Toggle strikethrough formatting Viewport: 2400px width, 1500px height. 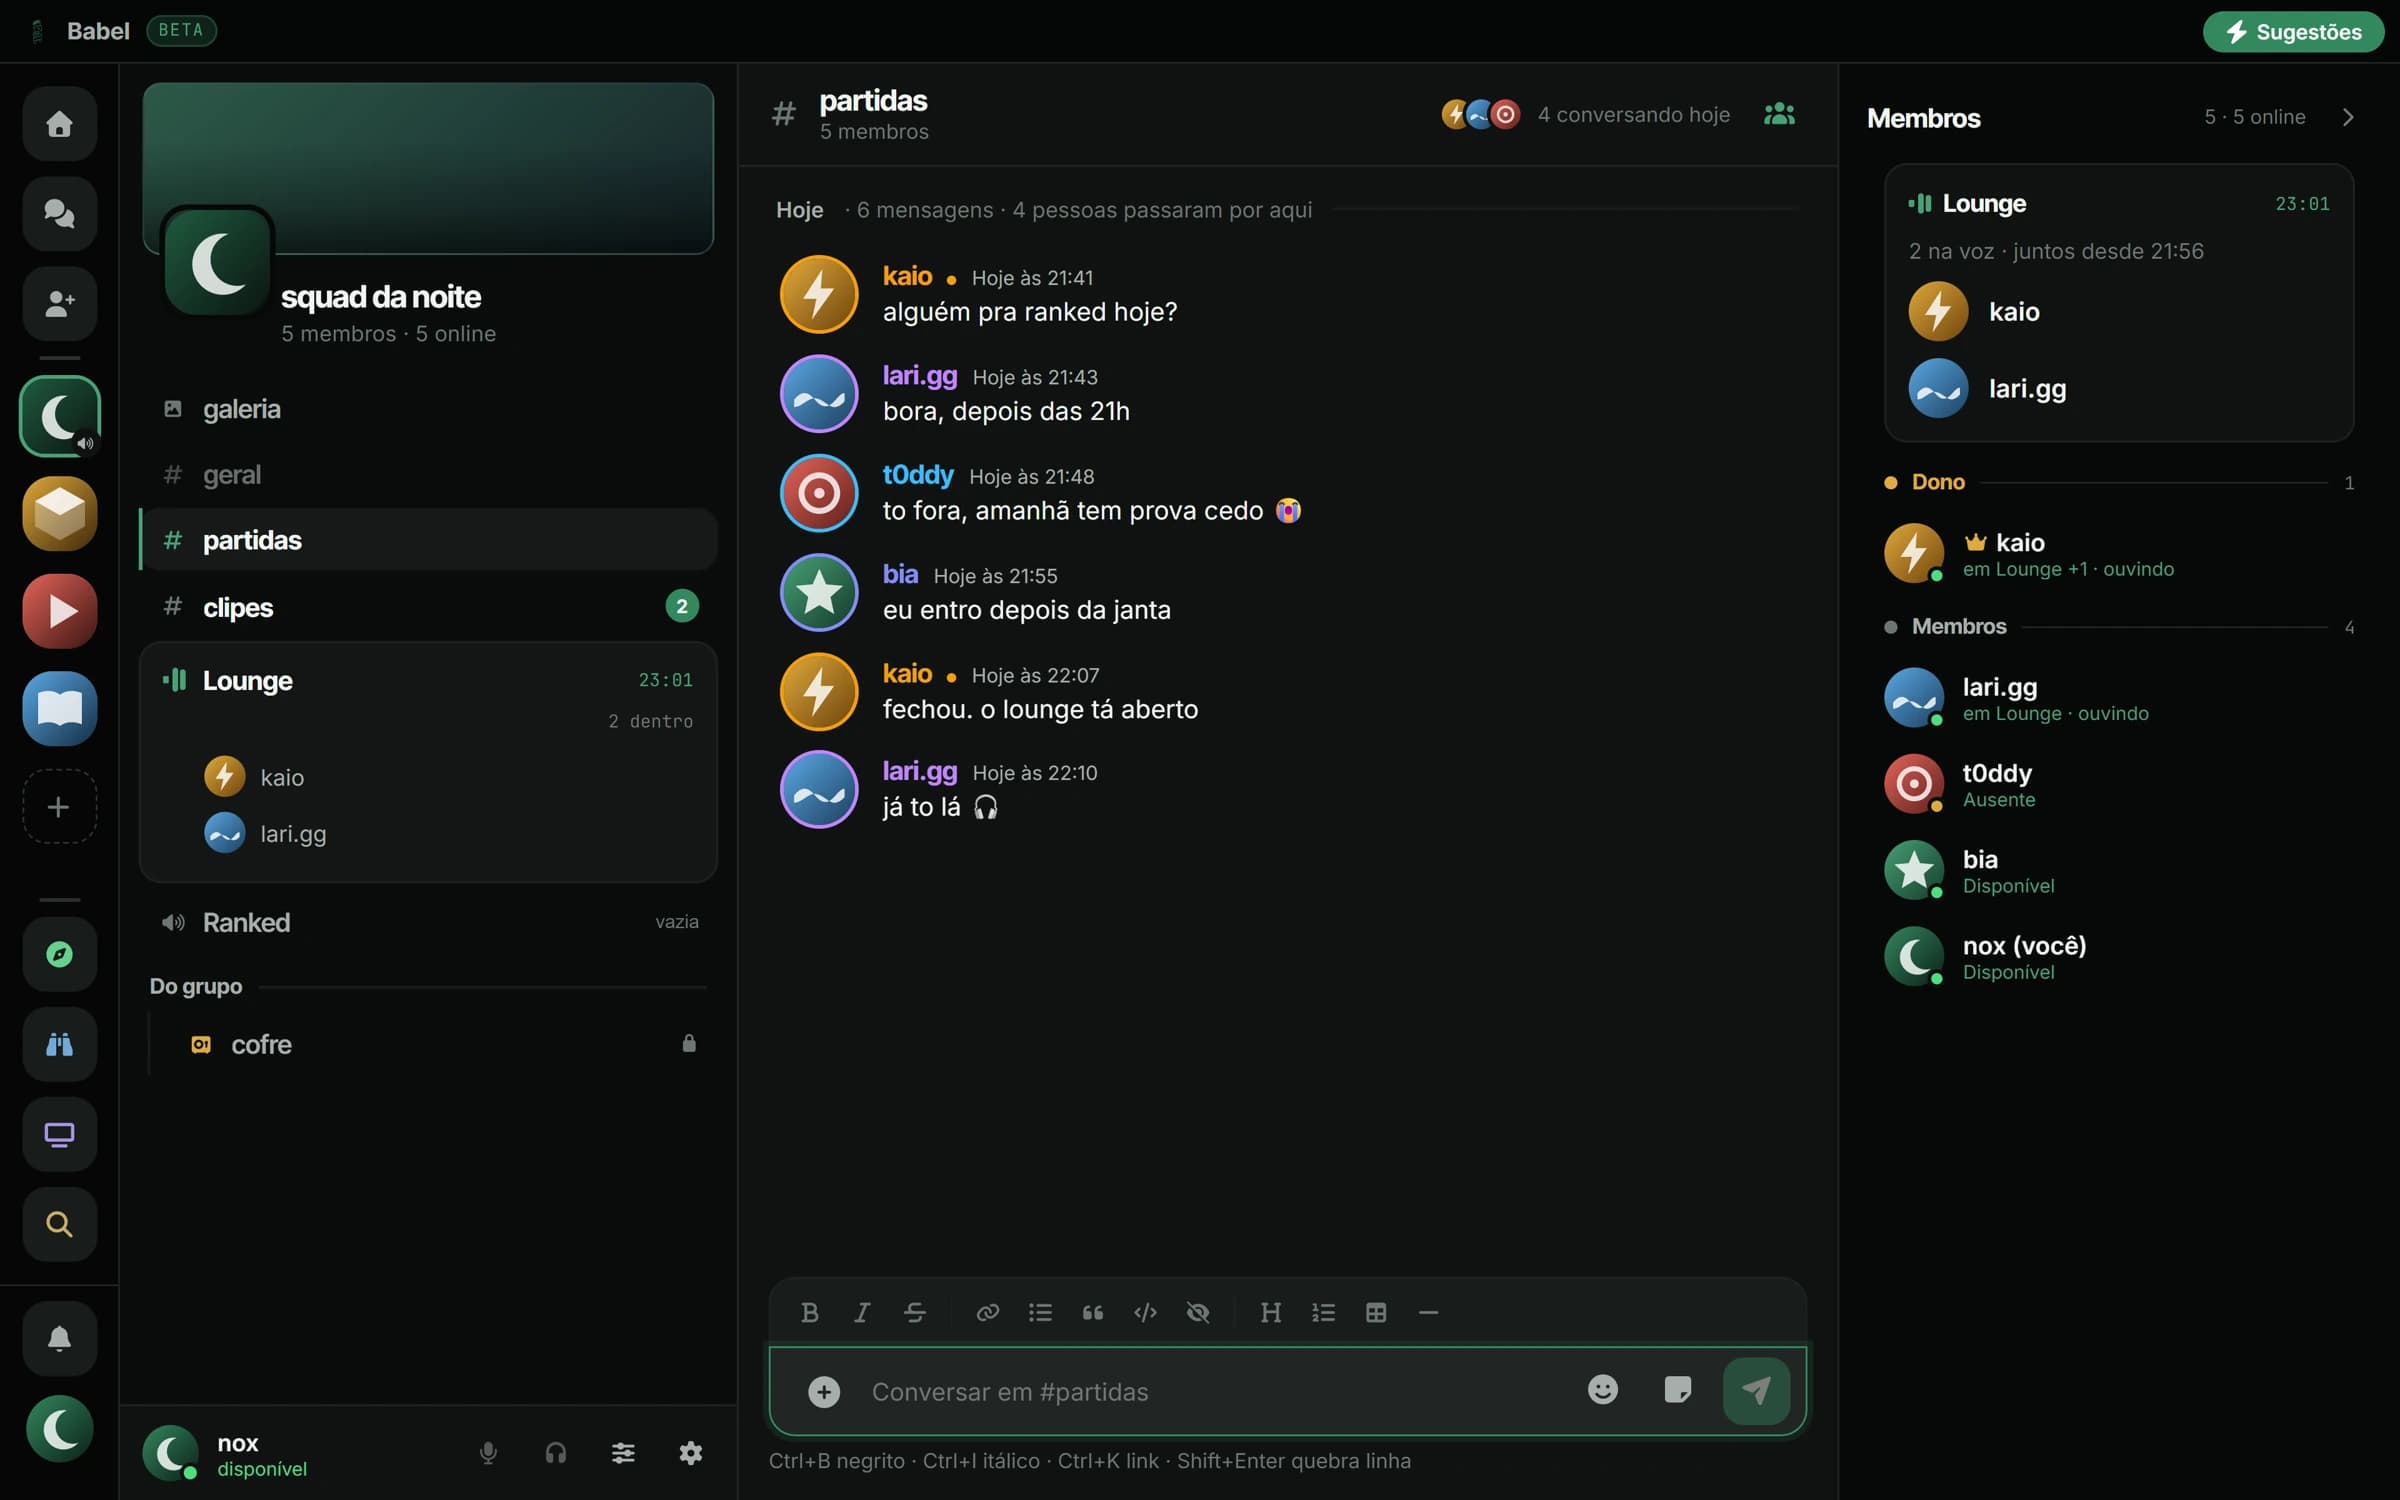pos(915,1312)
